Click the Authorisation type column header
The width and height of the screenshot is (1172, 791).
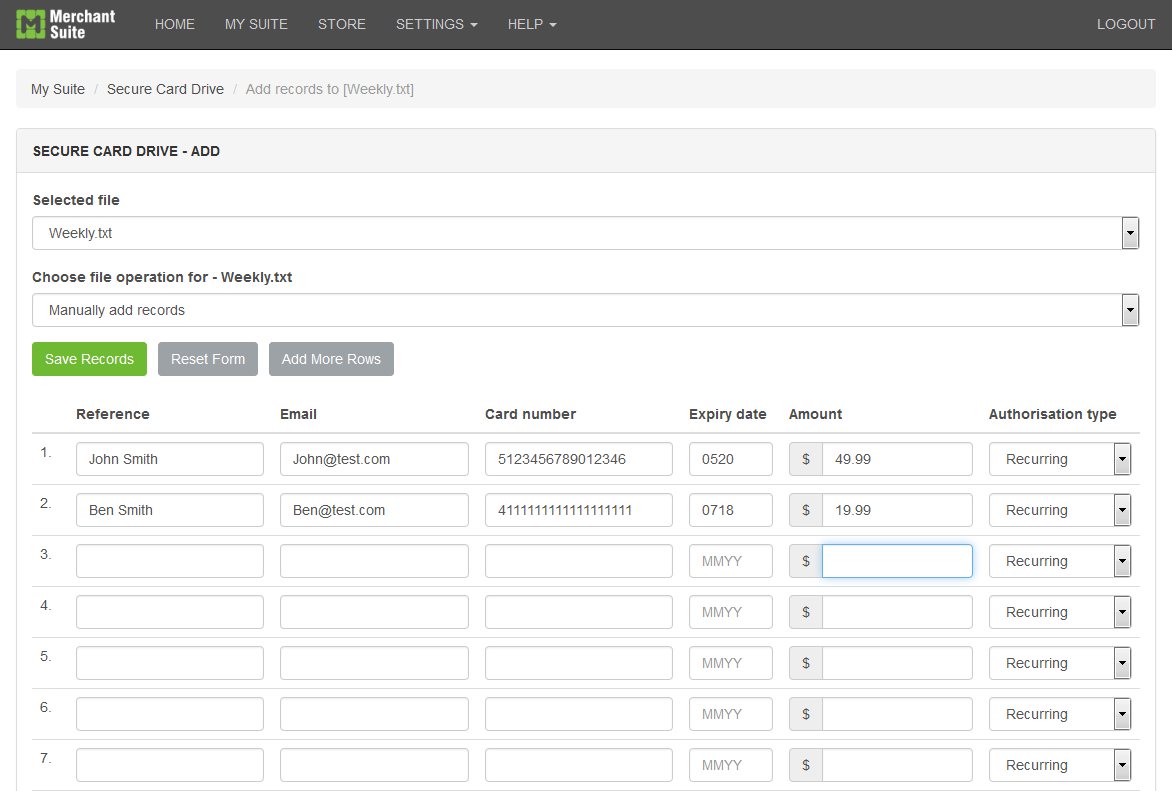click(1052, 414)
